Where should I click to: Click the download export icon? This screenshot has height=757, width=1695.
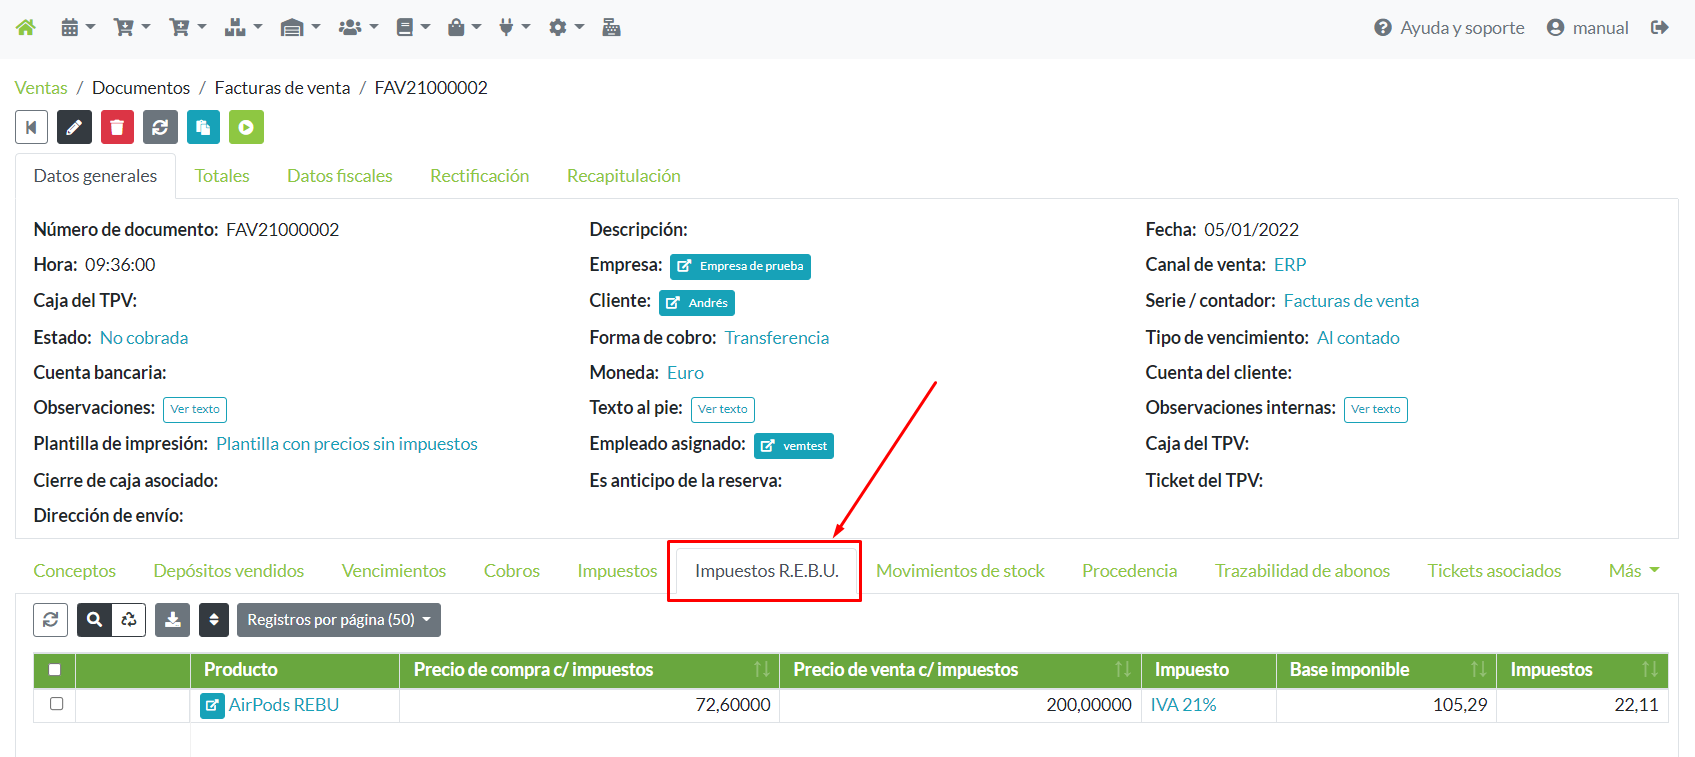click(x=173, y=620)
